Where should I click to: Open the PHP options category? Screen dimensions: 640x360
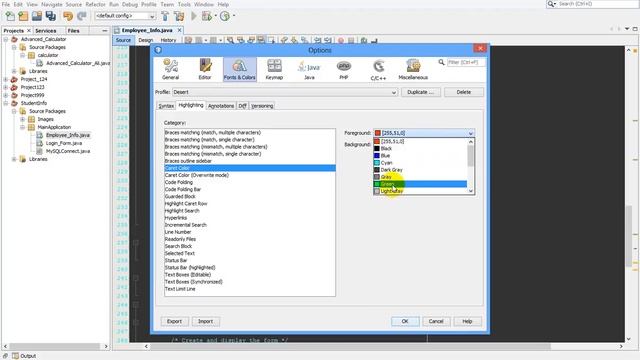pyautogui.click(x=344, y=69)
